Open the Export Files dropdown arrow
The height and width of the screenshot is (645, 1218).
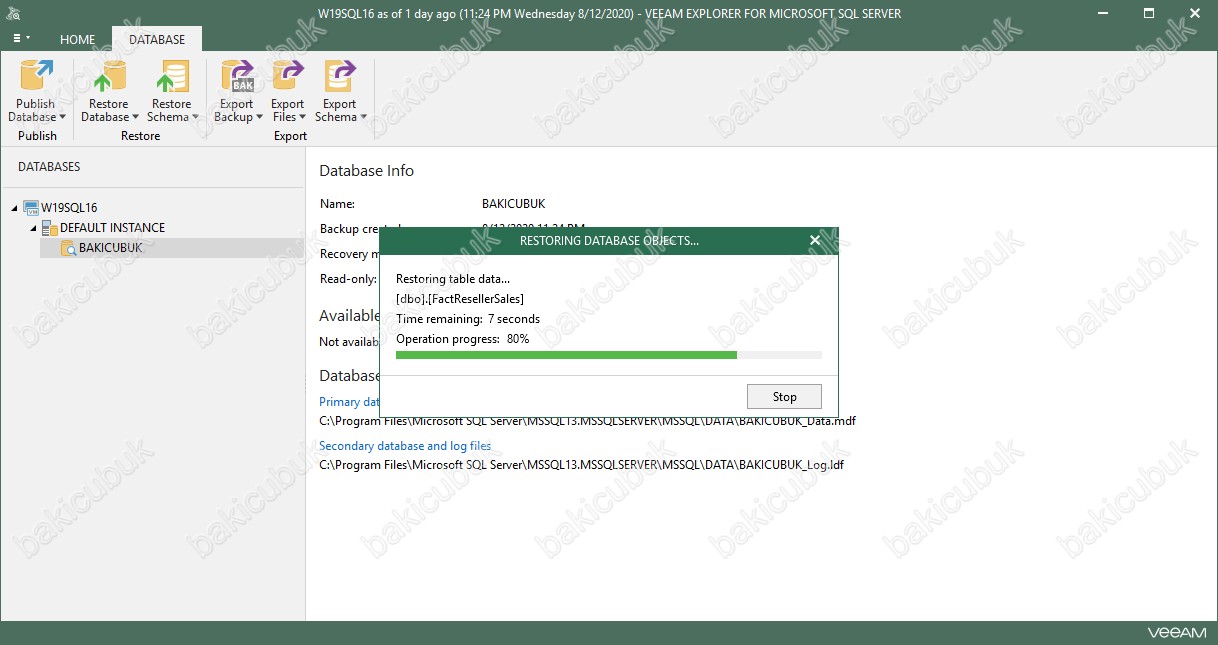click(302, 118)
